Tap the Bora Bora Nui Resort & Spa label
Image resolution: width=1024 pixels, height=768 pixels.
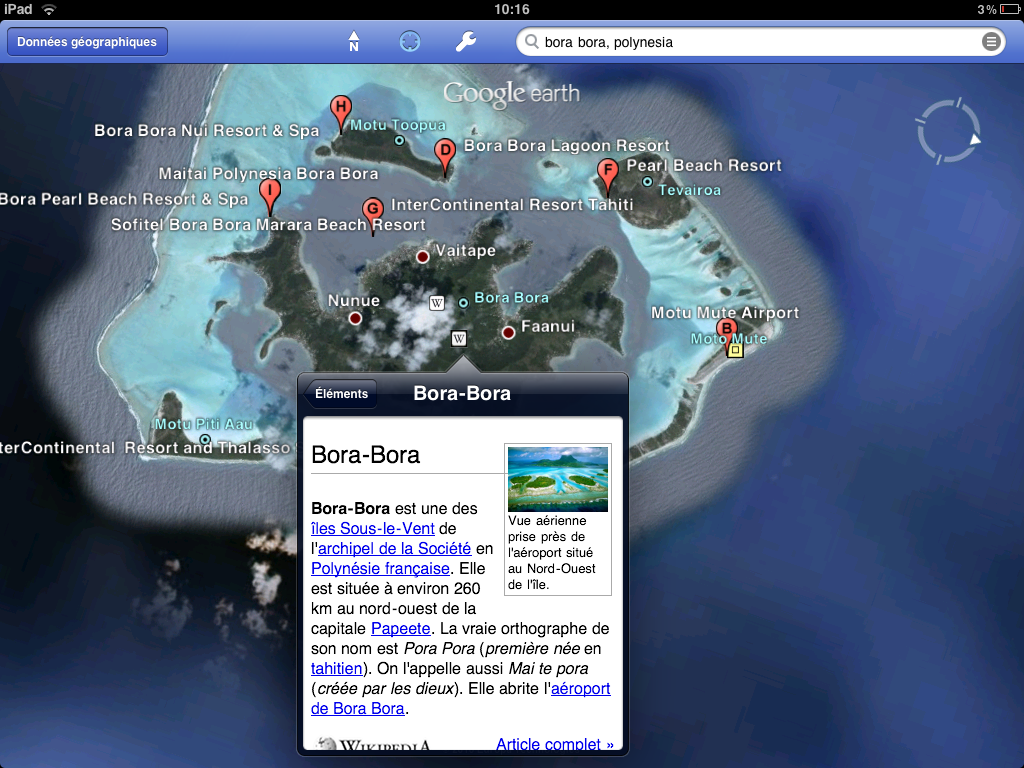tap(206, 131)
